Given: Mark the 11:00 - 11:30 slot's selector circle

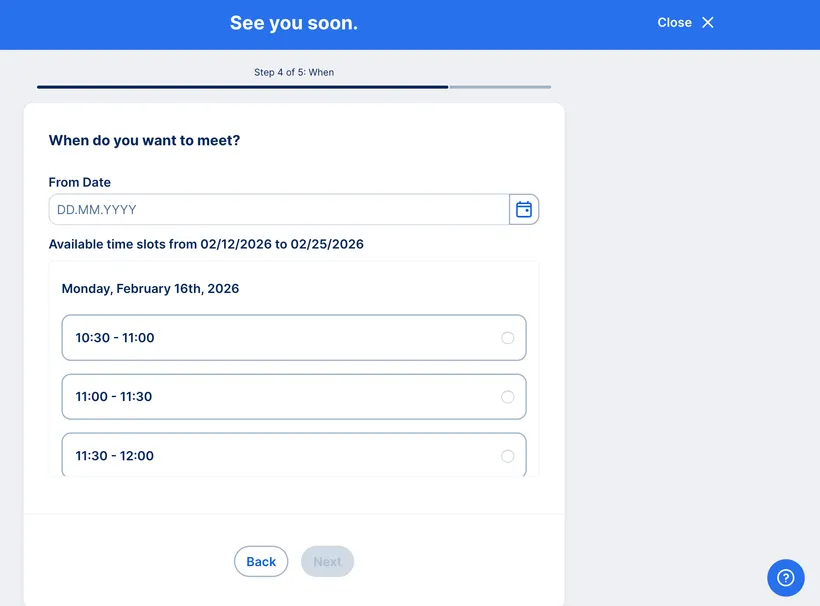Looking at the screenshot, I should tap(508, 396).
